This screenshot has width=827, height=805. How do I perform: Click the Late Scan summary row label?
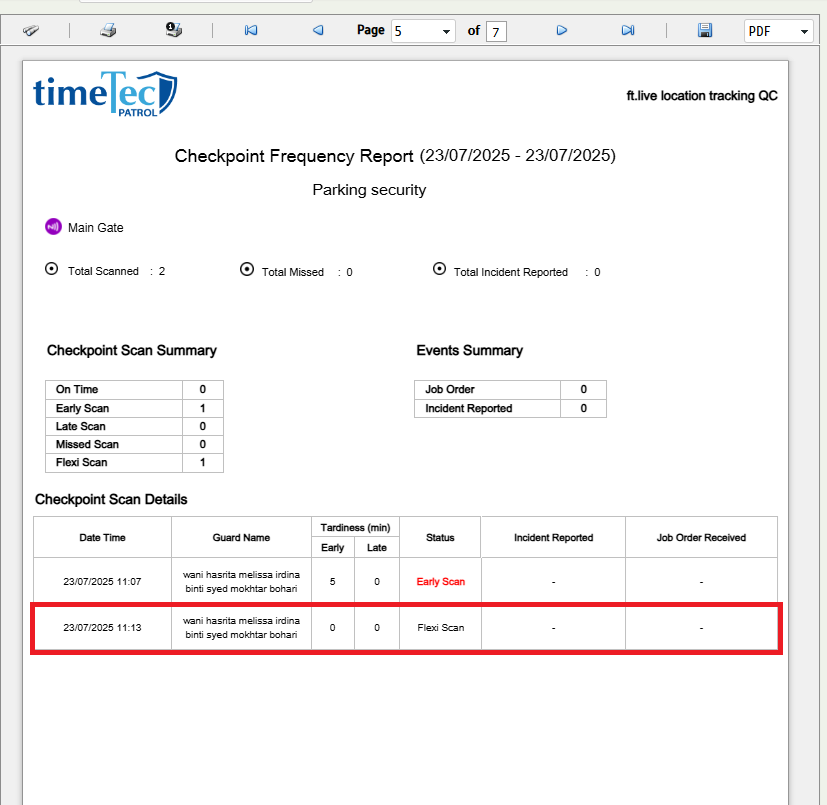click(x=81, y=426)
